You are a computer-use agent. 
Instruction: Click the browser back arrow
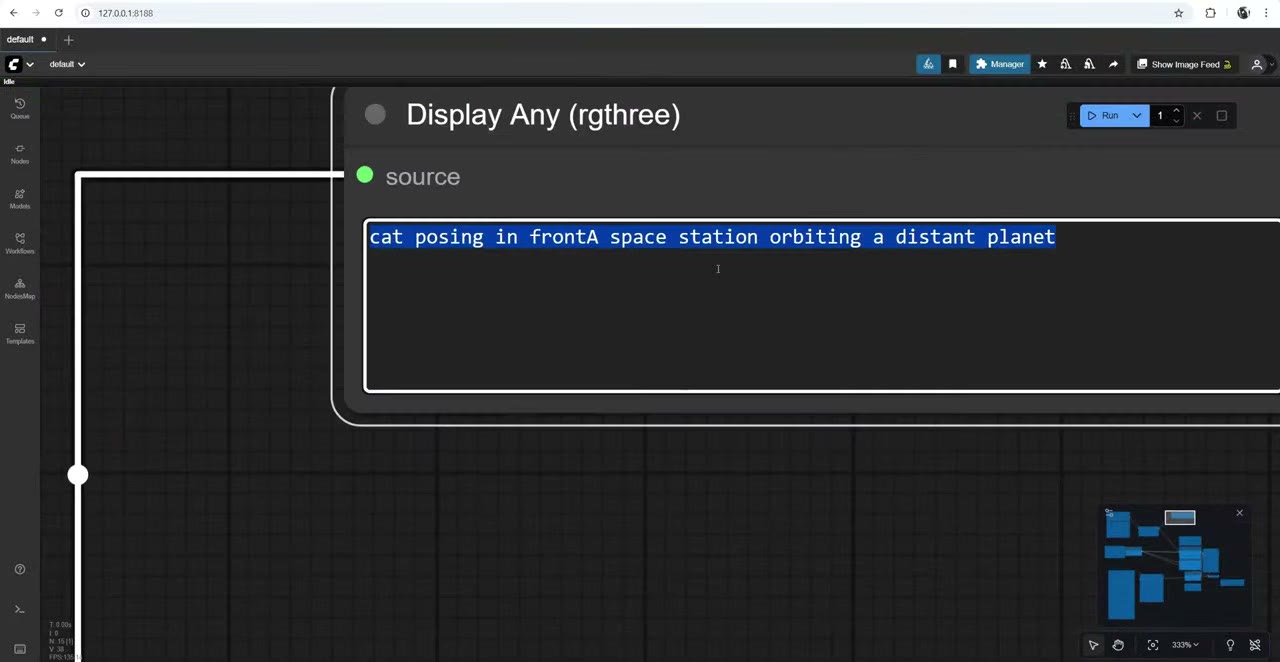14,13
